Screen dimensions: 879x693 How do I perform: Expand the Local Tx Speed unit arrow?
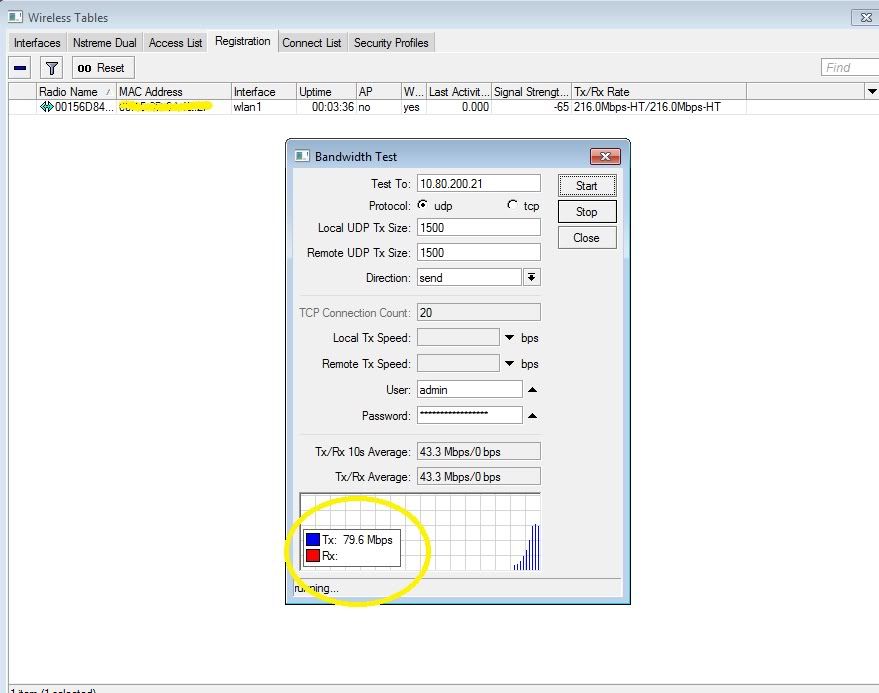coord(509,338)
